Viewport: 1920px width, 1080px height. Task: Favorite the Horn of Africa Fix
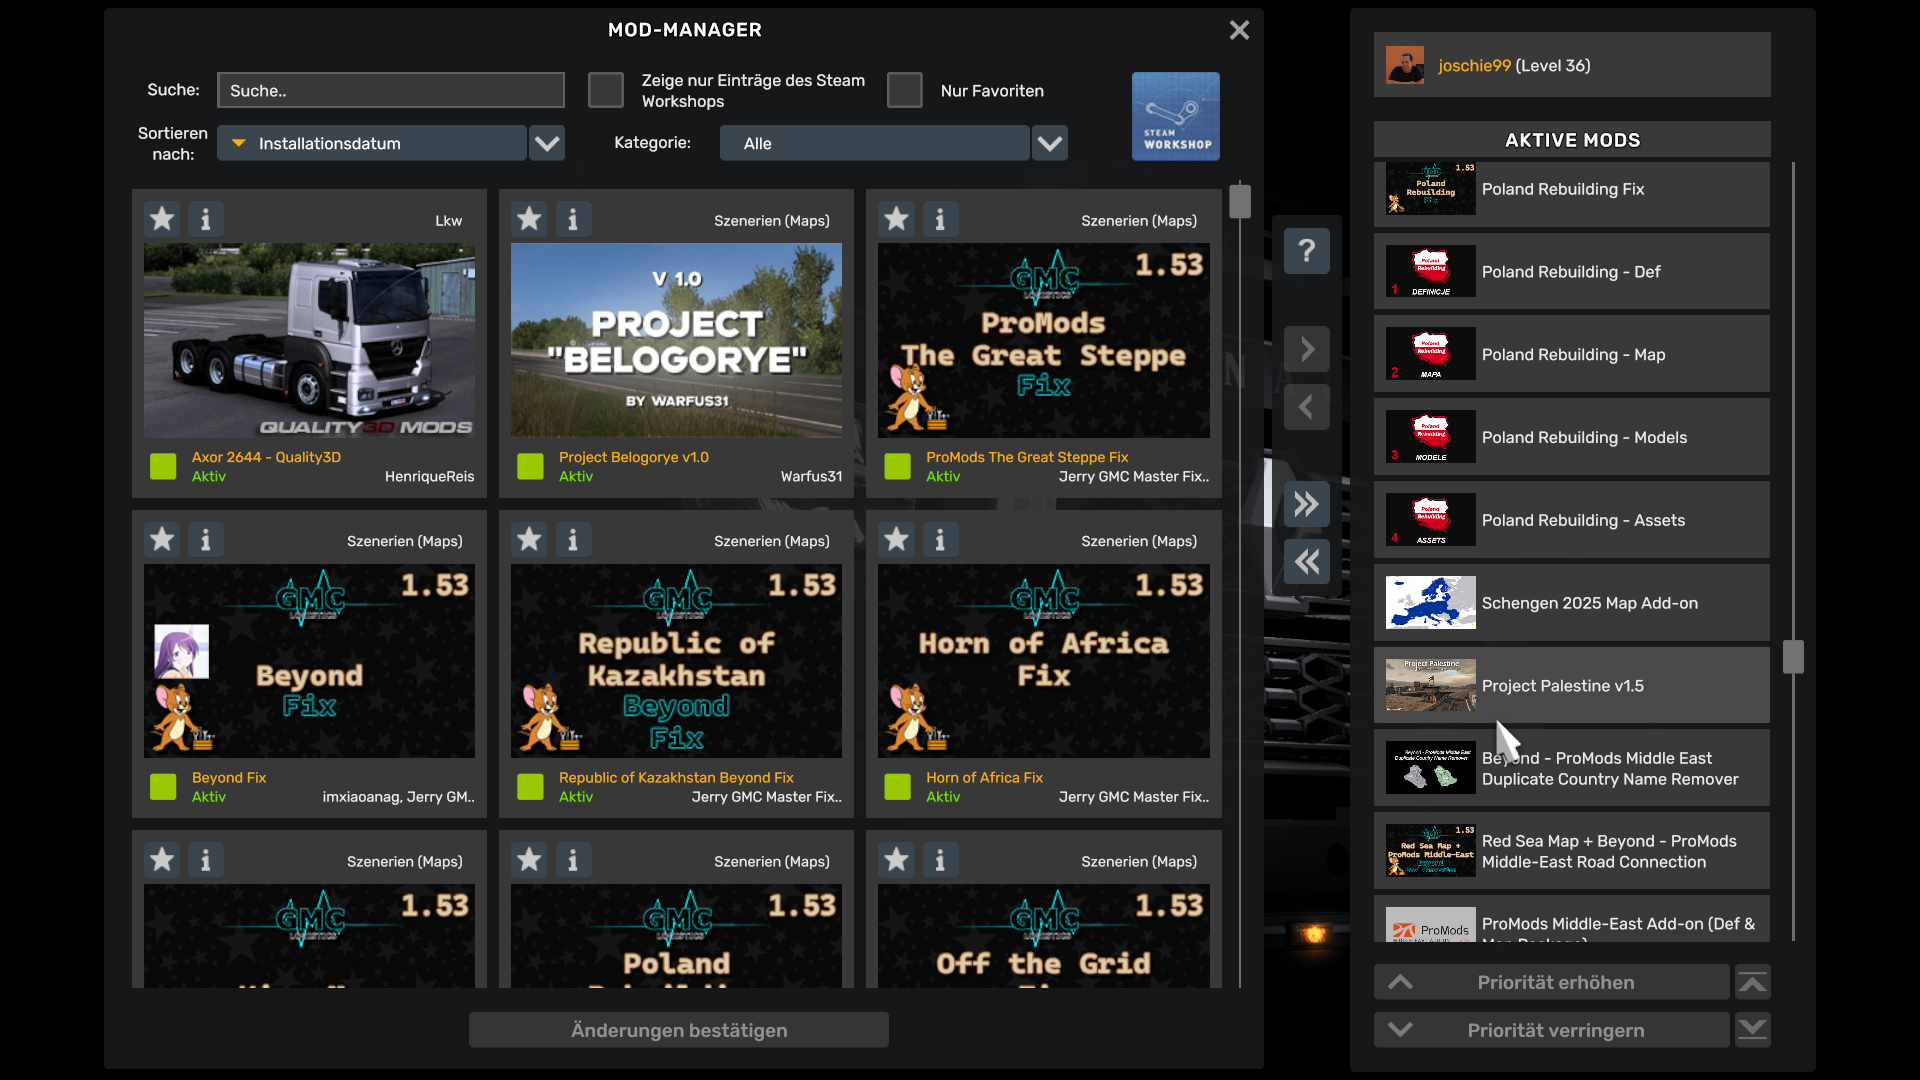(x=896, y=540)
